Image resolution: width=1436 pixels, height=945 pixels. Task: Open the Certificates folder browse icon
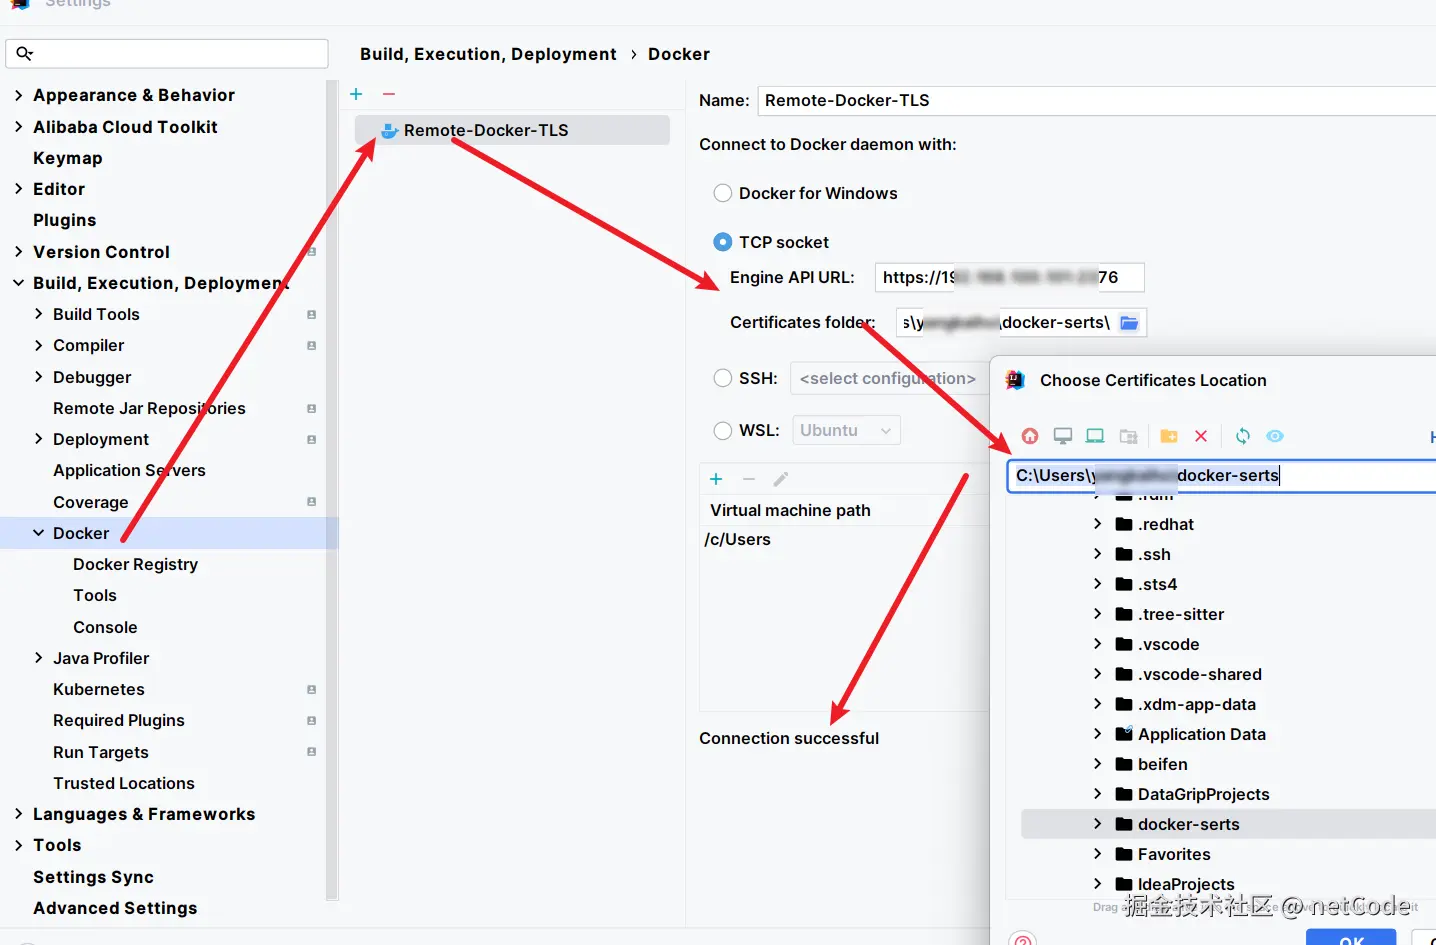(1129, 322)
